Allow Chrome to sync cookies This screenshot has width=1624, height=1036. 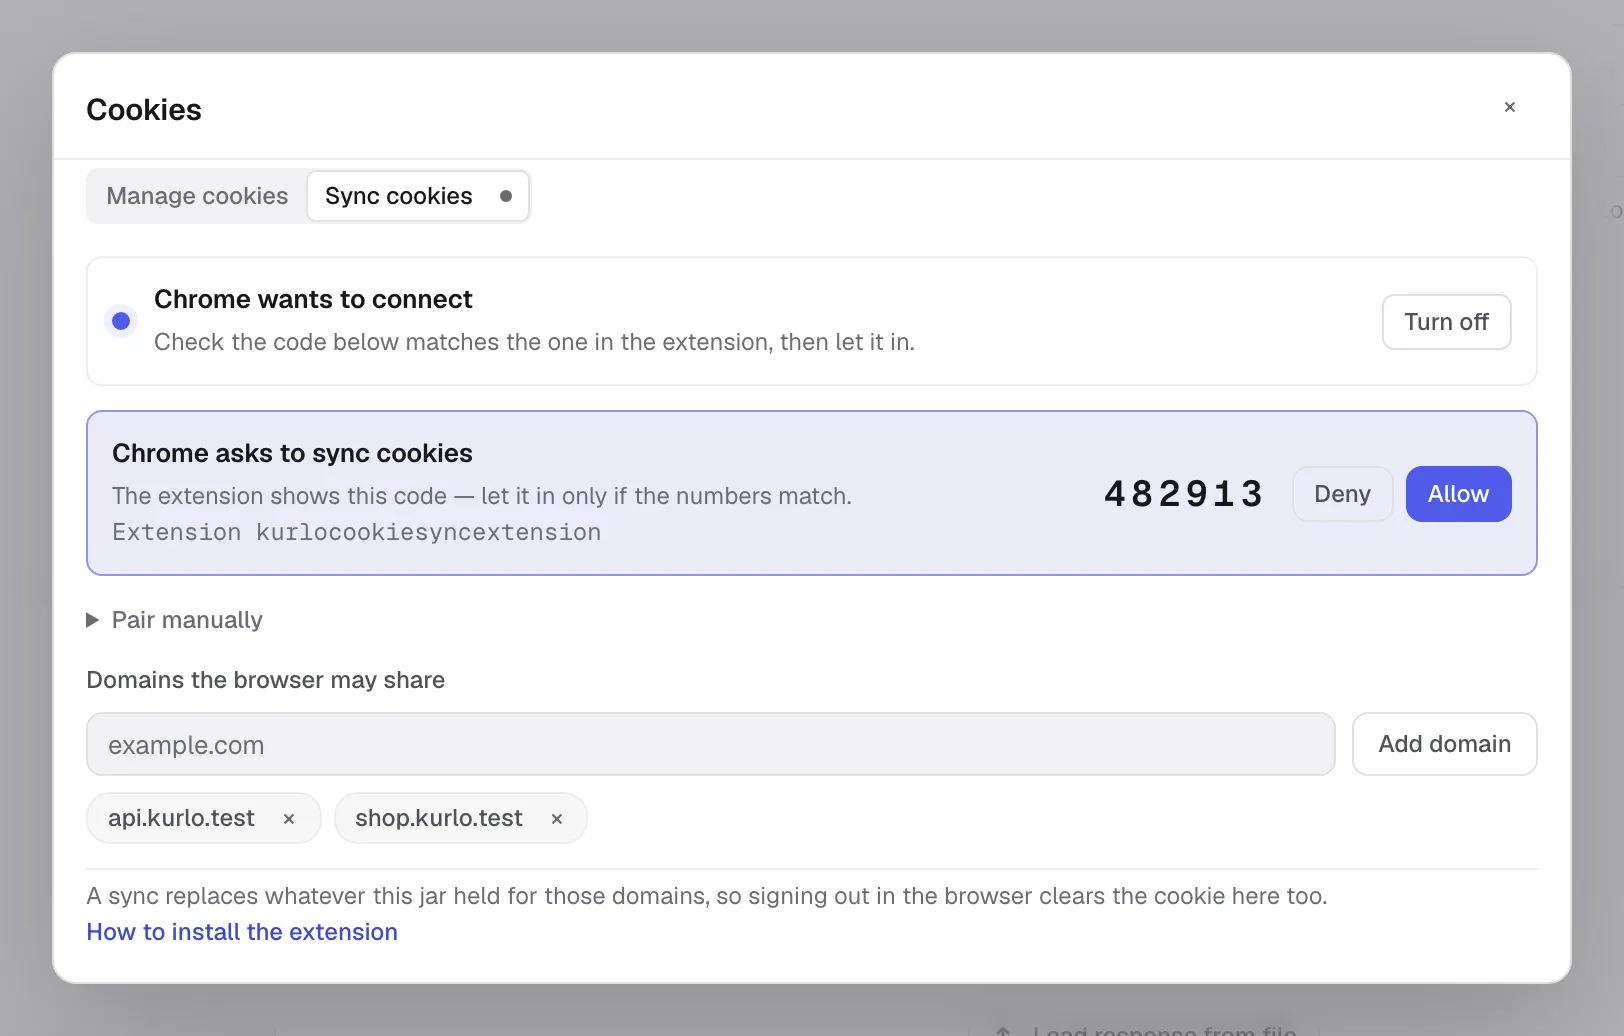point(1458,494)
